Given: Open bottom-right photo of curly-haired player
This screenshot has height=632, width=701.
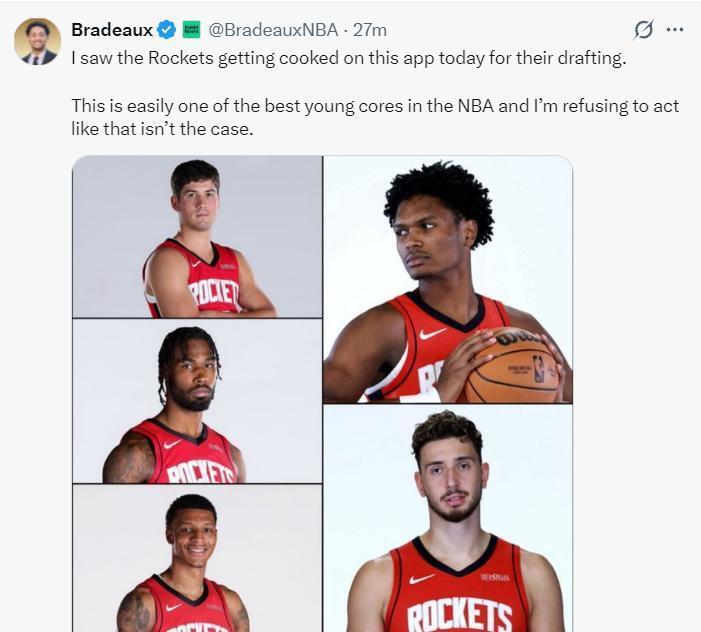Looking at the screenshot, I should point(448,518).
